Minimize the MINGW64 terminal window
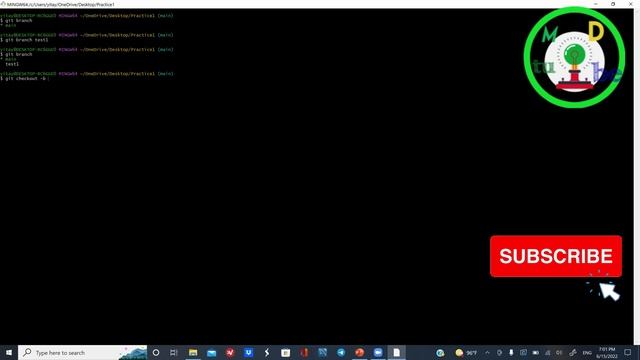The height and width of the screenshot is (360, 640). click(x=596, y=4)
